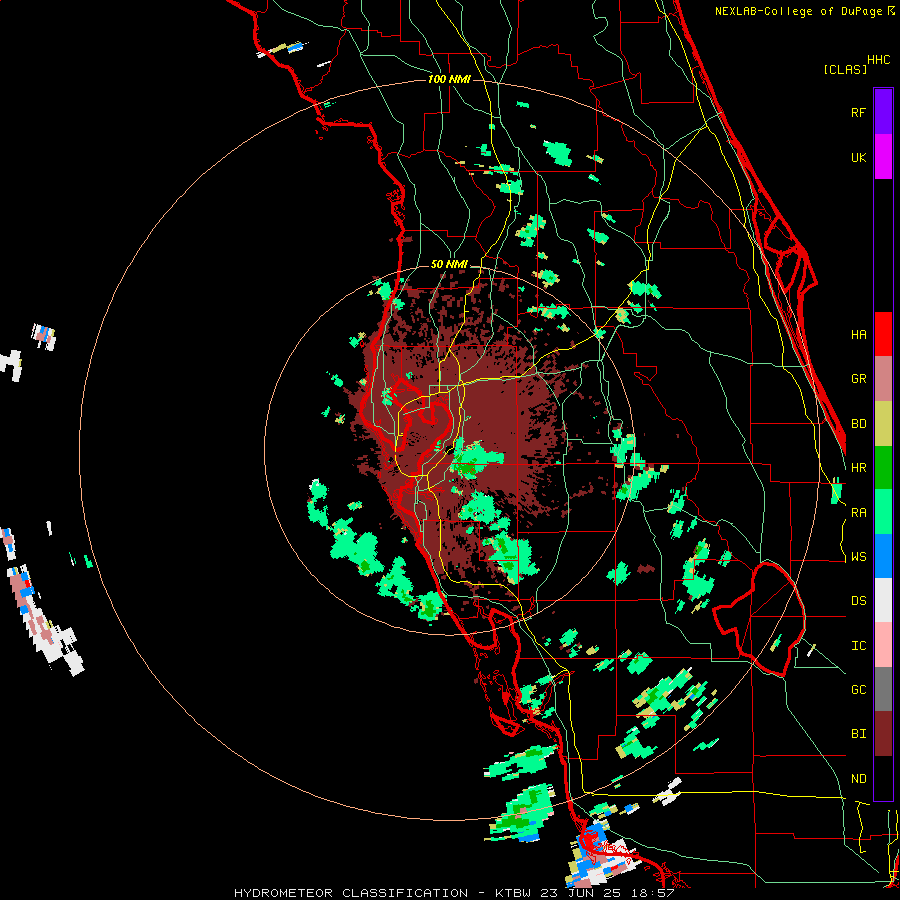Image resolution: width=900 pixels, height=900 pixels.
Task: Click the WS blue legend swatch
Action: 883,556
